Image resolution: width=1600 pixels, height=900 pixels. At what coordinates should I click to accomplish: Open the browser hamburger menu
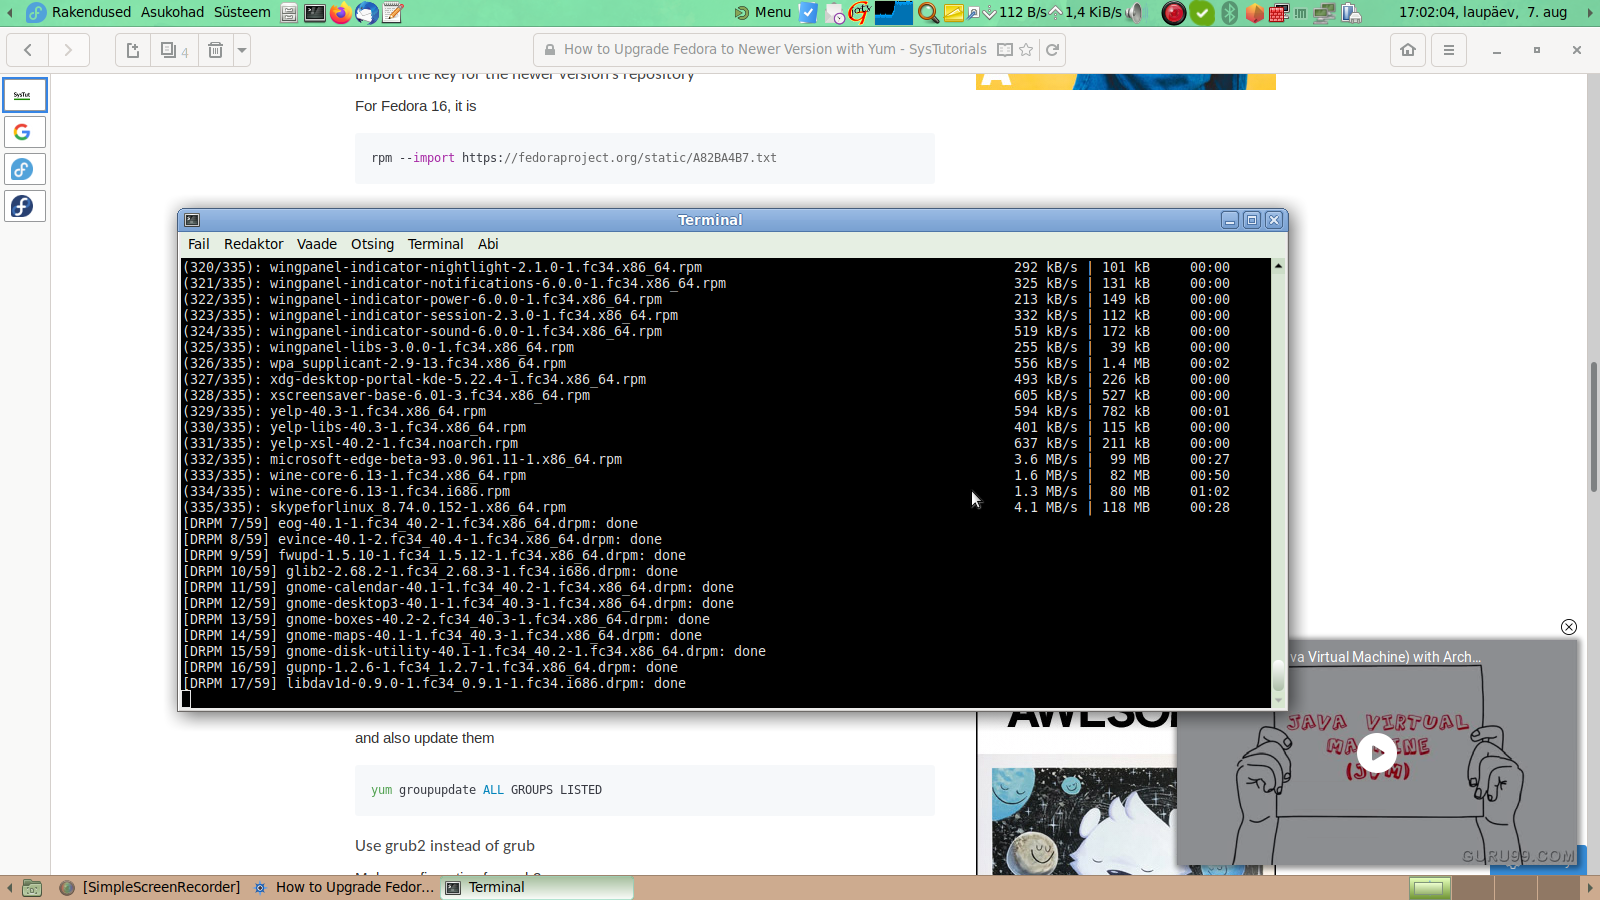pyautogui.click(x=1448, y=50)
